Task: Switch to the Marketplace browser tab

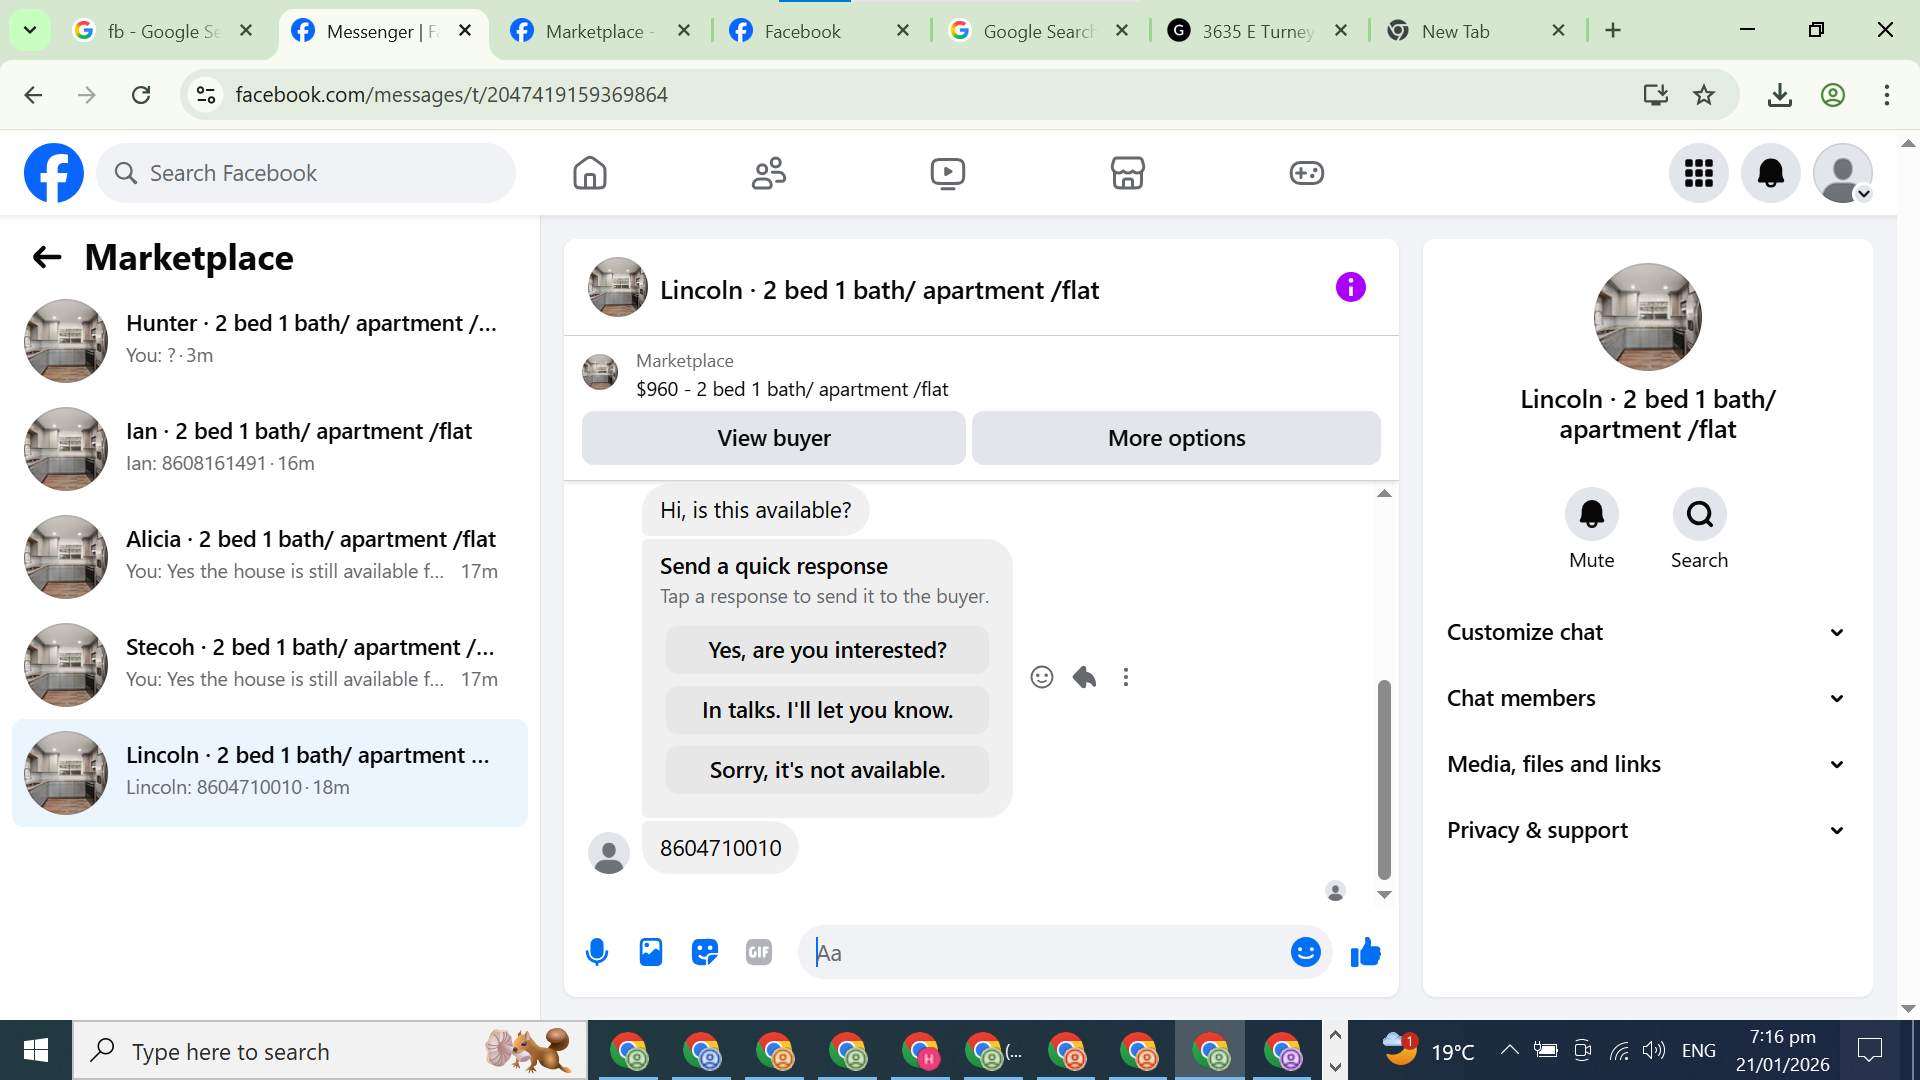Action: click(594, 31)
